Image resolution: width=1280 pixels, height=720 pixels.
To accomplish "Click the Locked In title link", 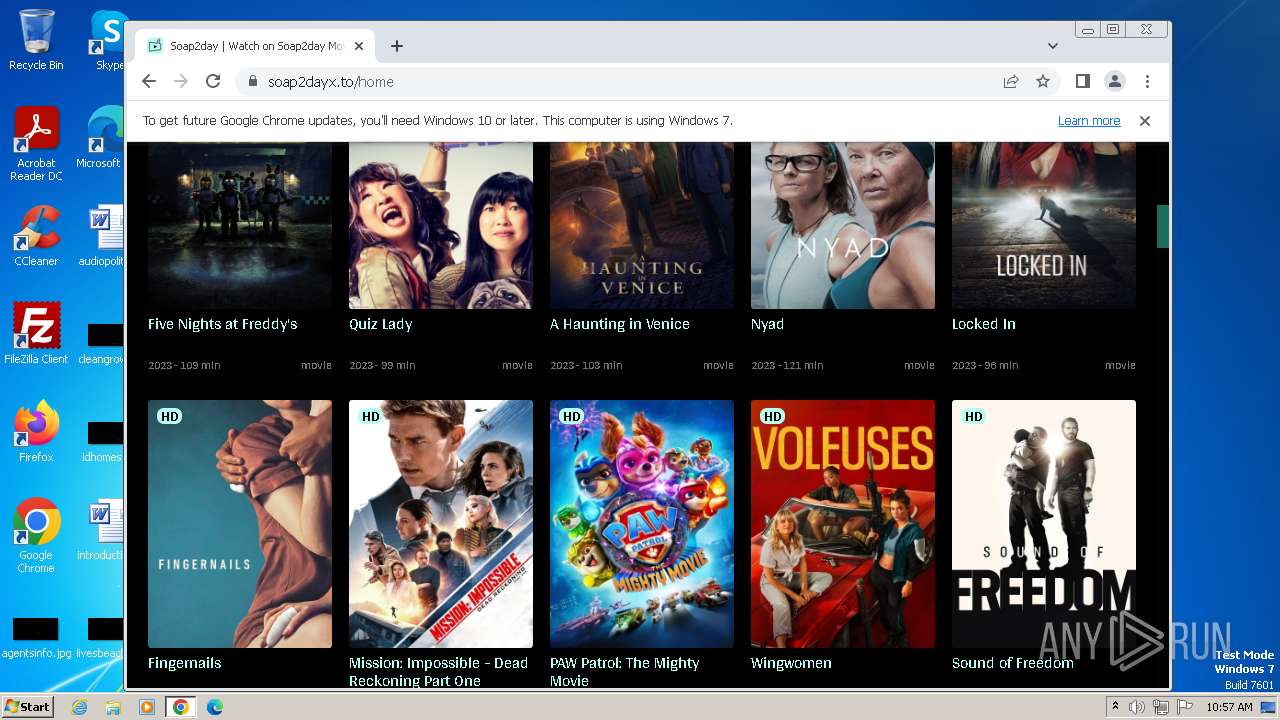I will pos(984,324).
